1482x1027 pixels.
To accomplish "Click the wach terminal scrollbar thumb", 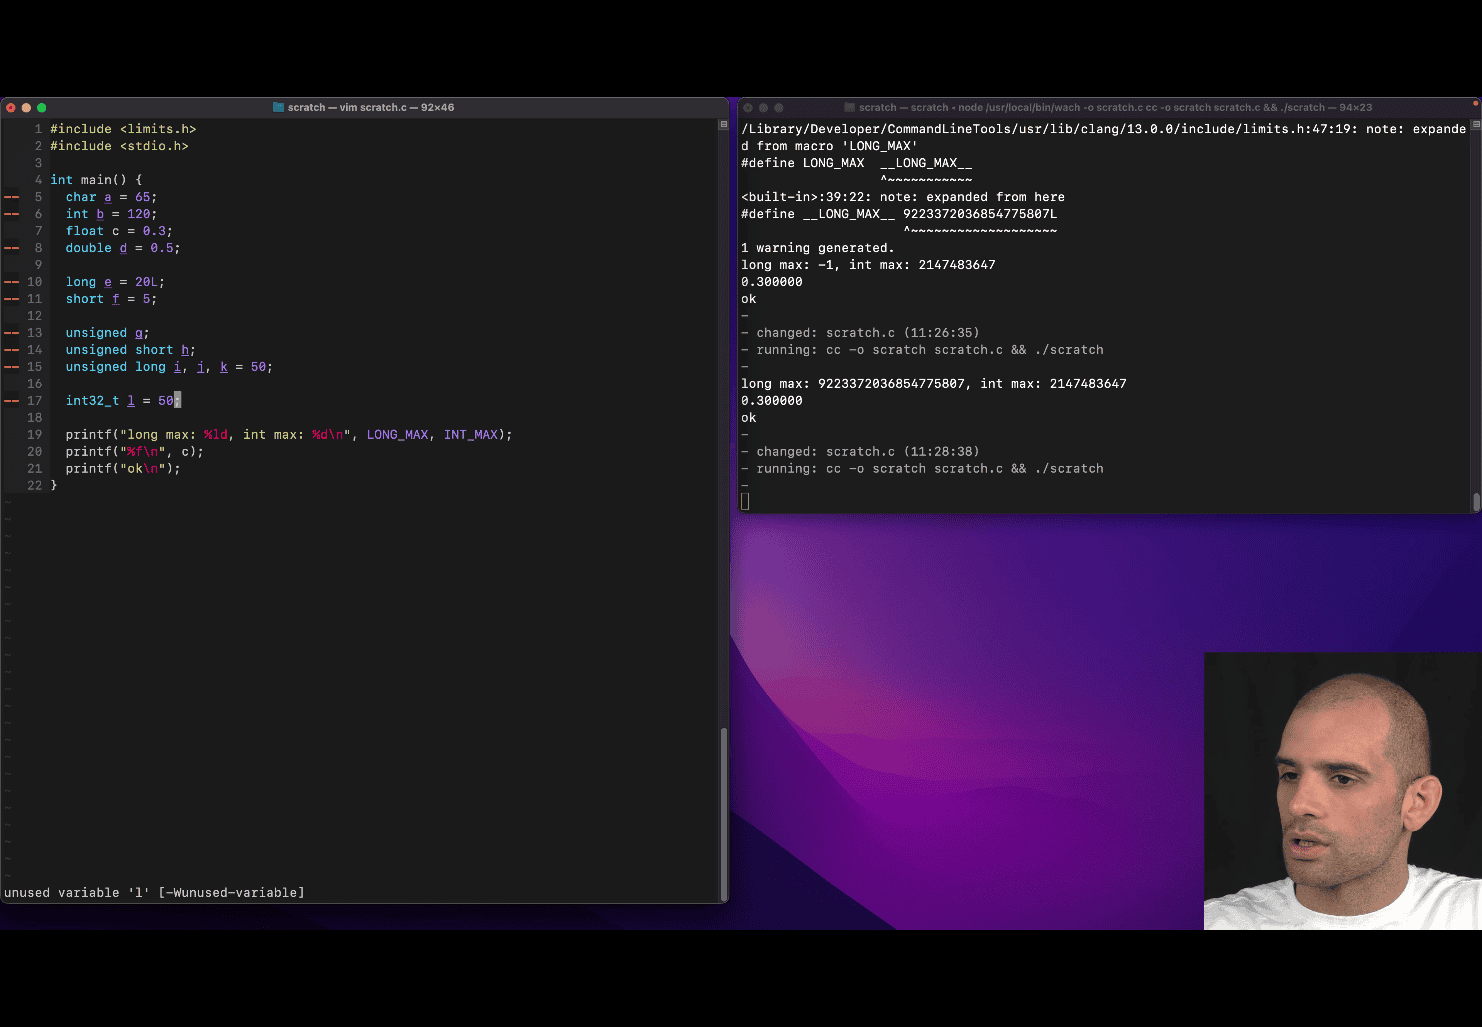I will click(x=1476, y=501).
